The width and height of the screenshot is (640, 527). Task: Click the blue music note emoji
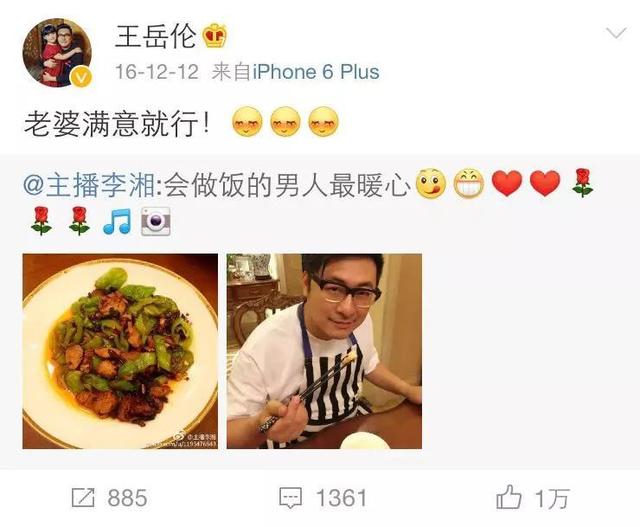[117, 222]
